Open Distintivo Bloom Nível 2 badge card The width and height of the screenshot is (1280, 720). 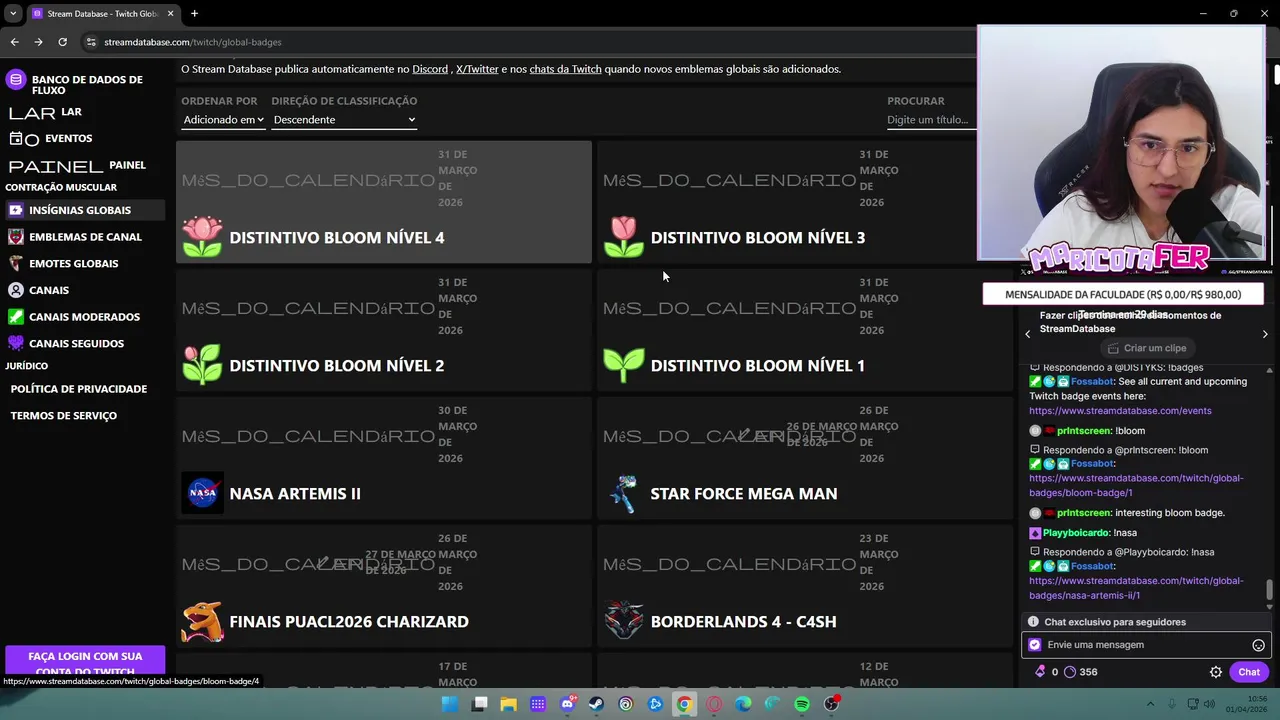point(384,330)
